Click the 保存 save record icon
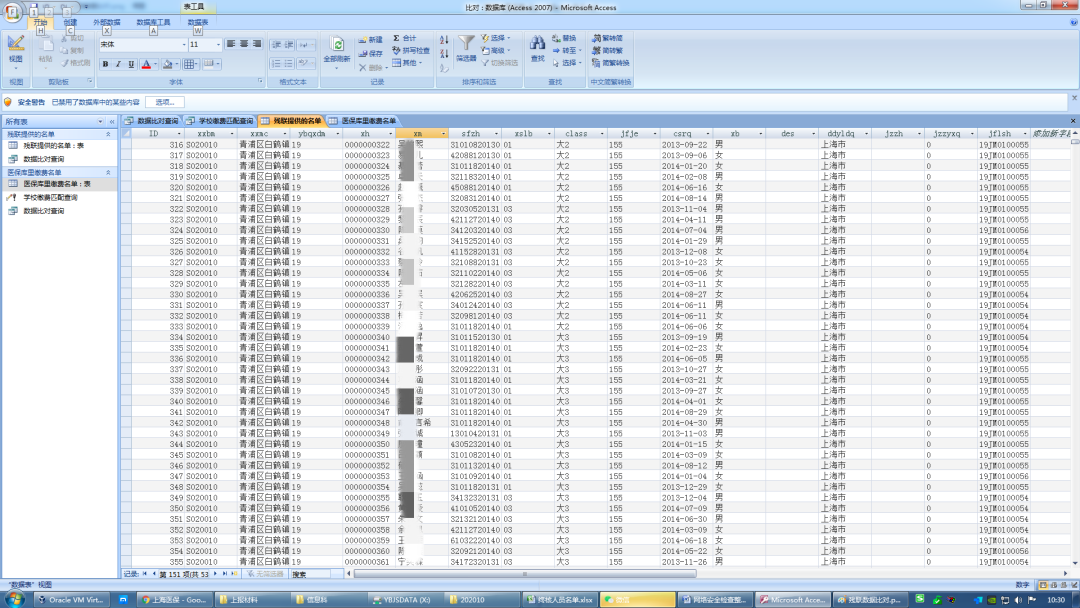 pos(370,53)
